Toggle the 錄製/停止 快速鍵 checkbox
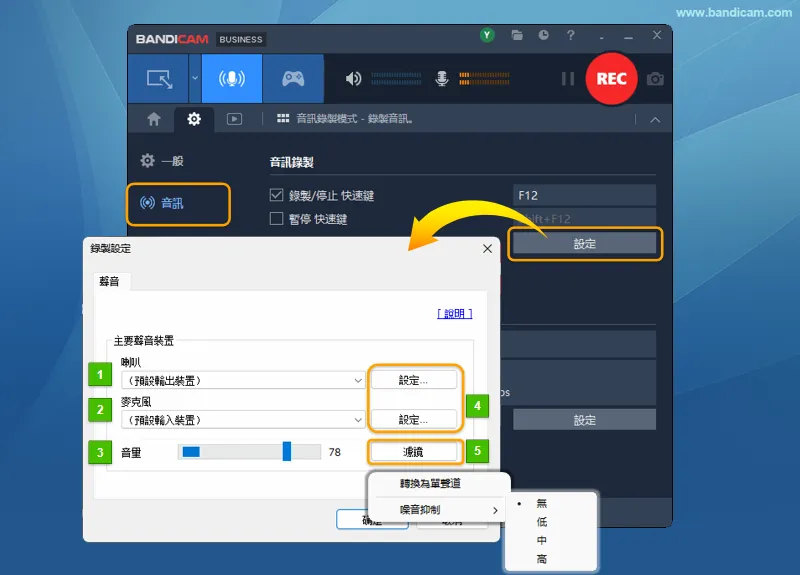This screenshot has width=800, height=575. pyautogui.click(x=276, y=195)
